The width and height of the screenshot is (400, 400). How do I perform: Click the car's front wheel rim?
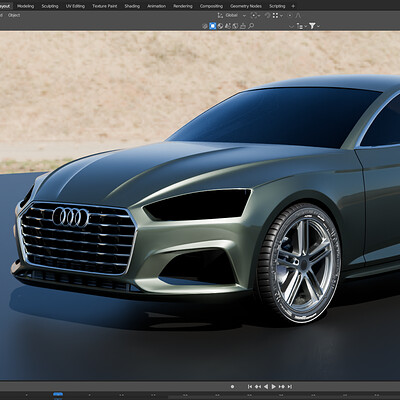point(303,262)
